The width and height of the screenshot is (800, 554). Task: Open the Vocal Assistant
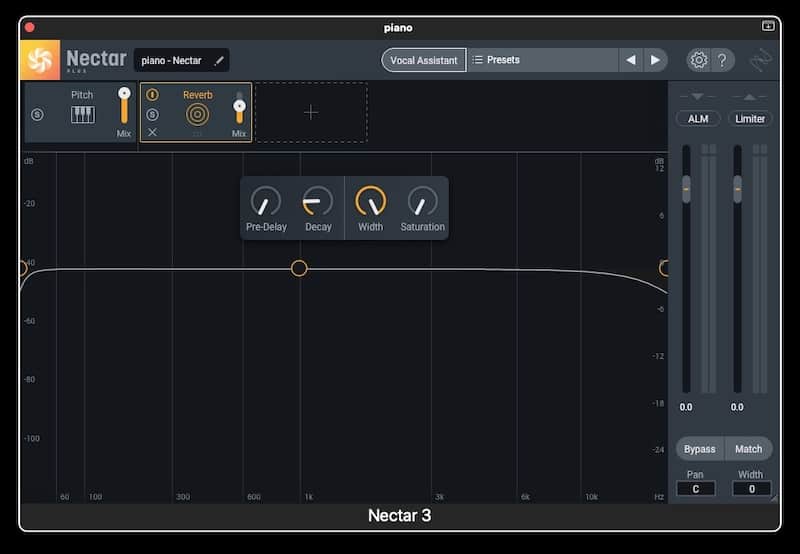[423, 60]
